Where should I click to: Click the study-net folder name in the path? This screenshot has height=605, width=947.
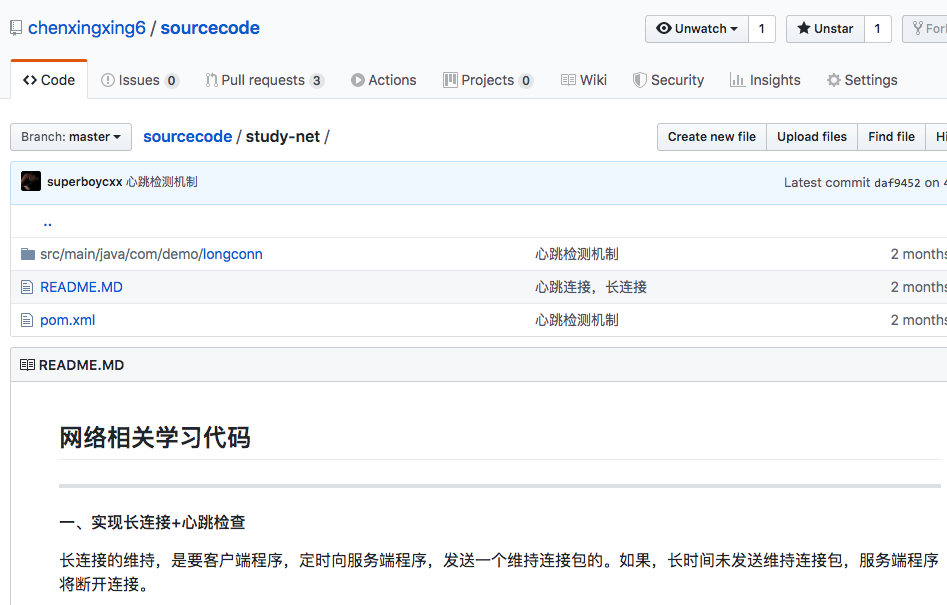[283, 136]
